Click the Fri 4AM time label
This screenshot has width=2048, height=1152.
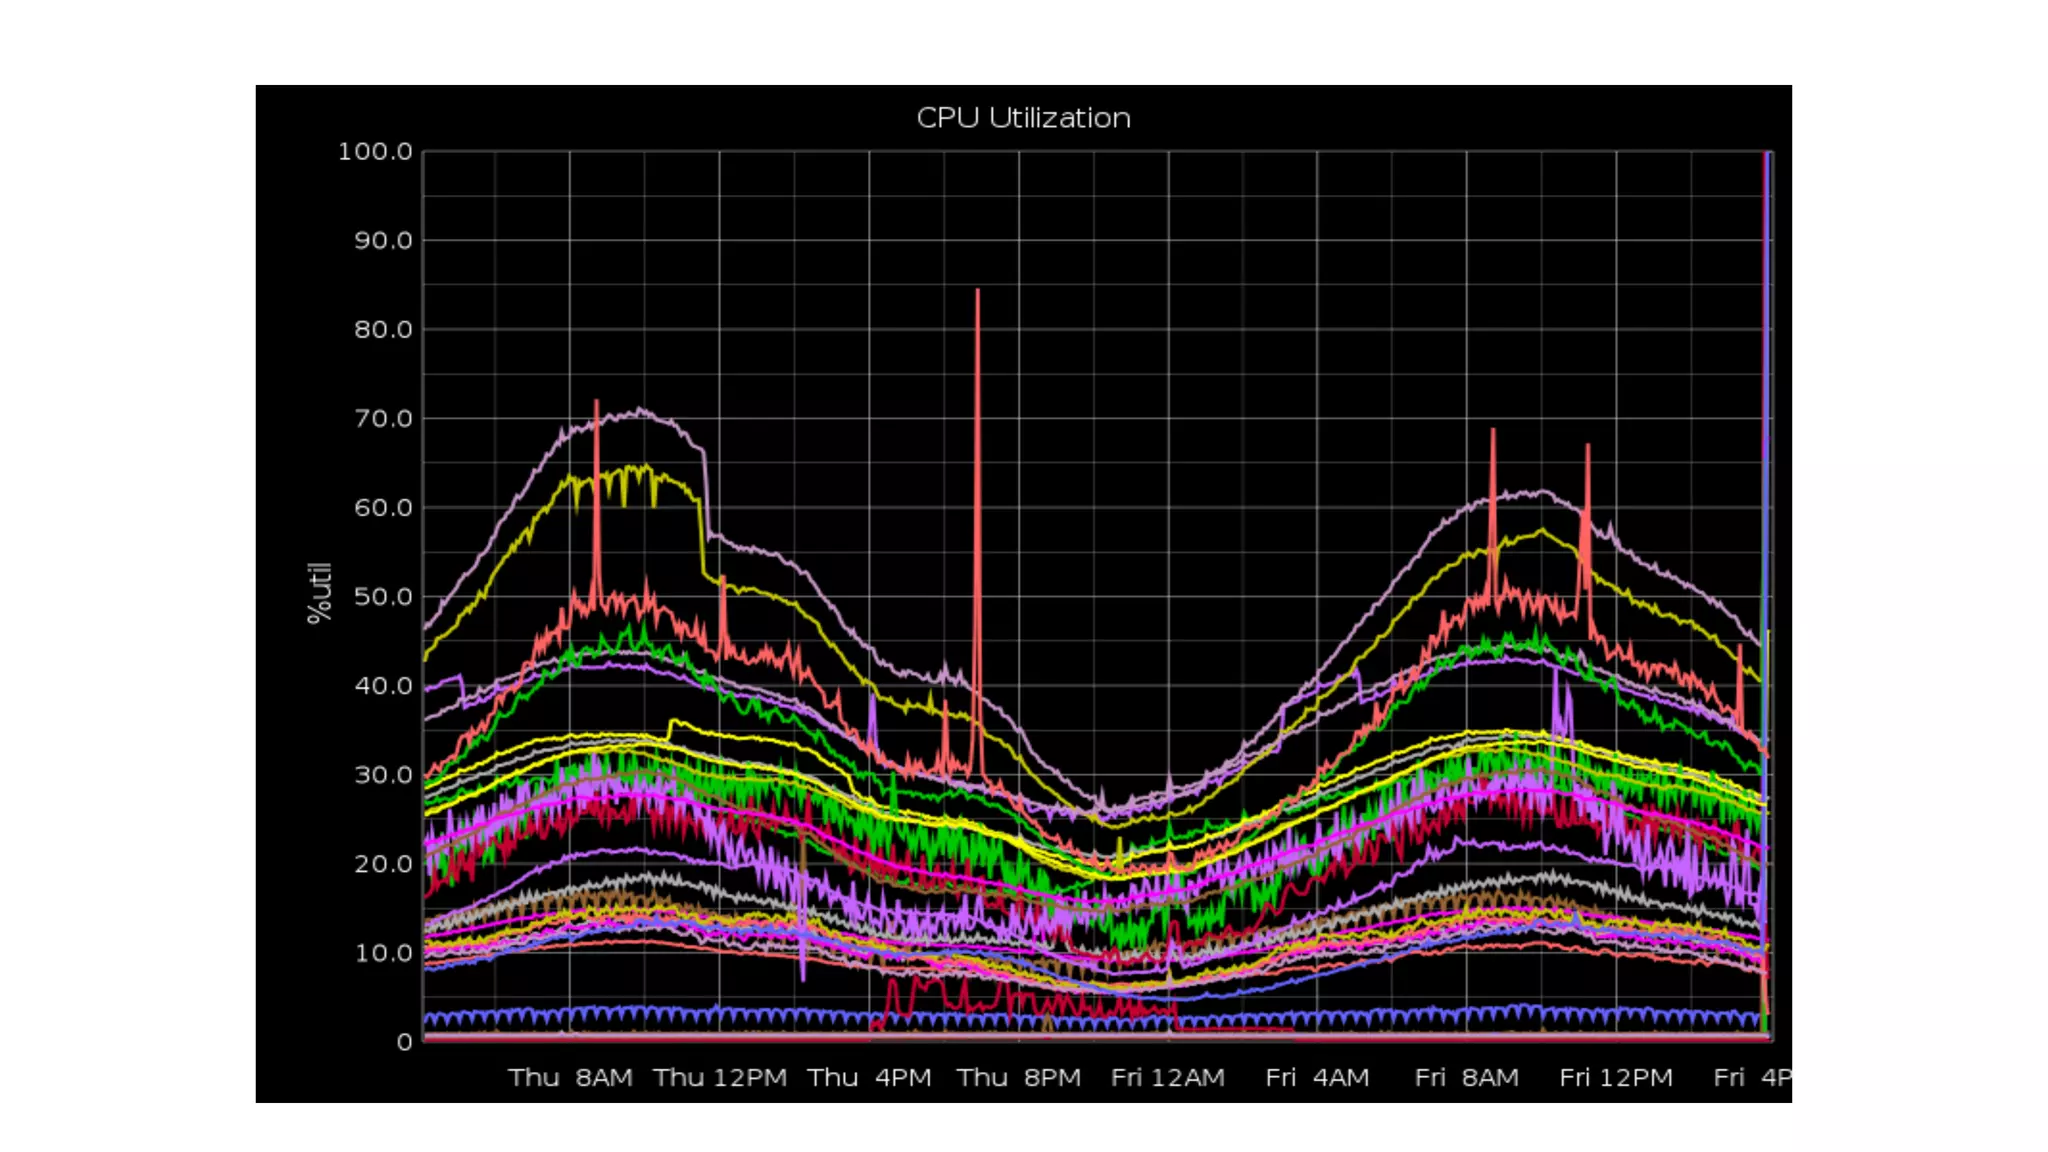(x=1317, y=1078)
